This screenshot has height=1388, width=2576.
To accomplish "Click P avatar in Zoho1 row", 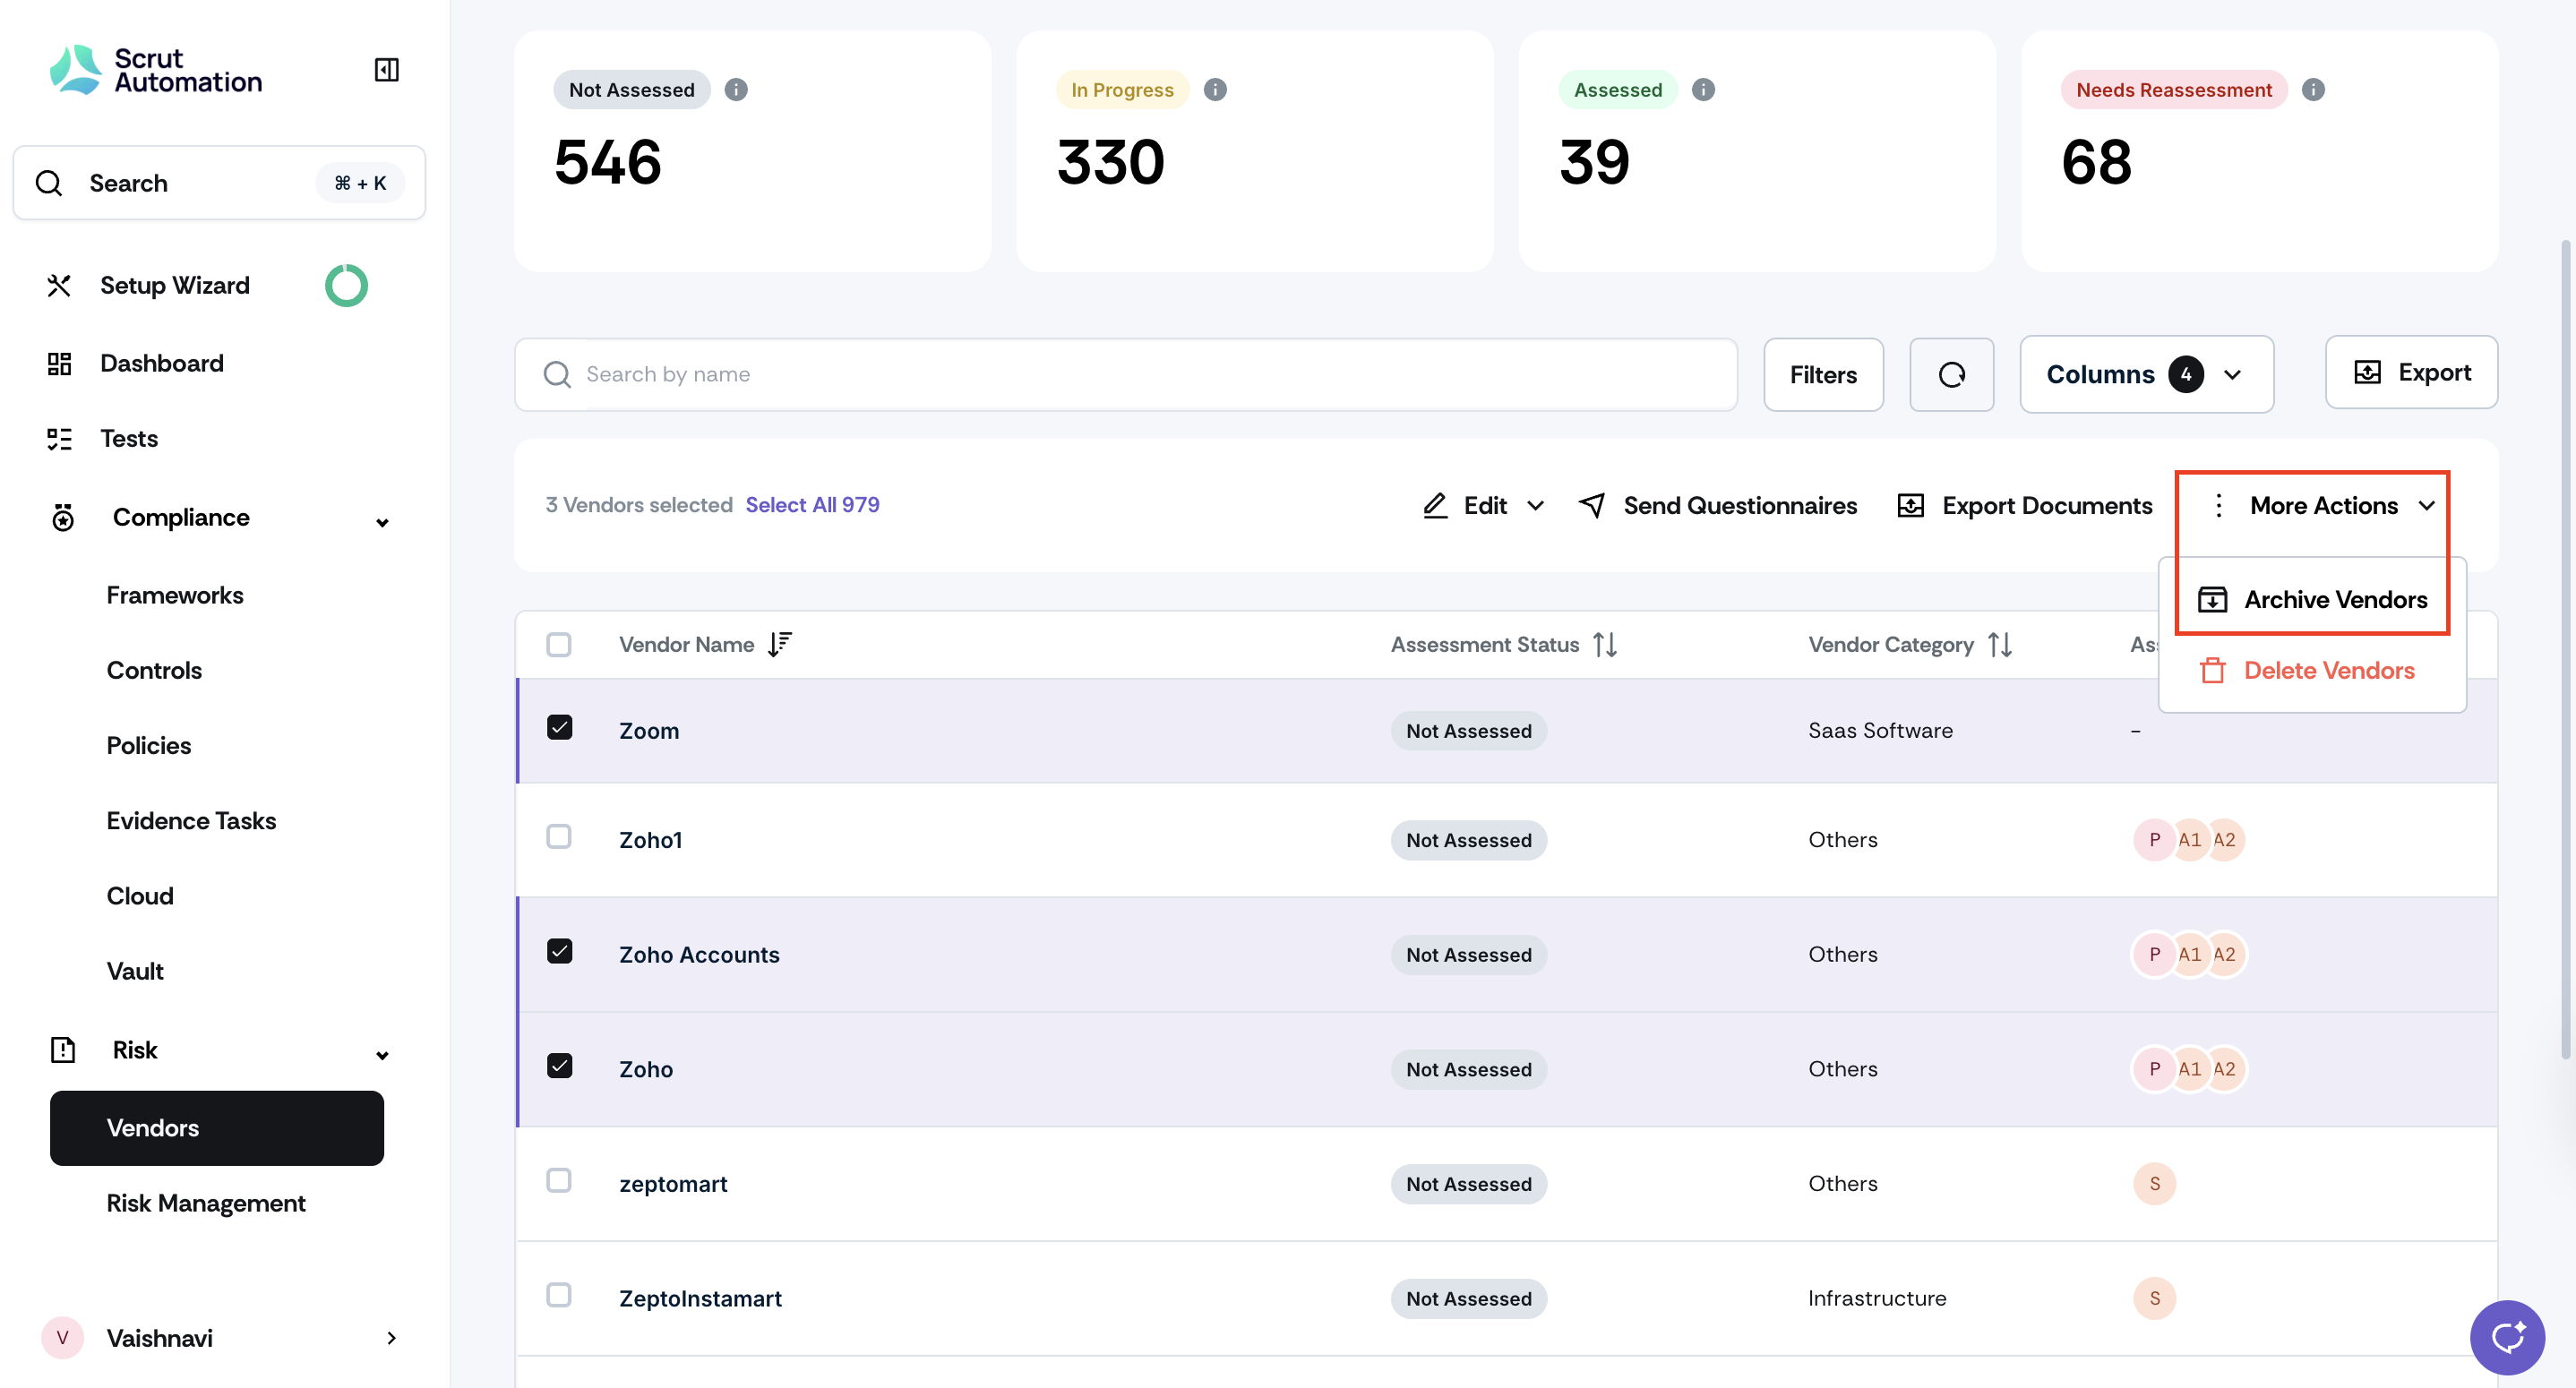I will pos(2154,839).
